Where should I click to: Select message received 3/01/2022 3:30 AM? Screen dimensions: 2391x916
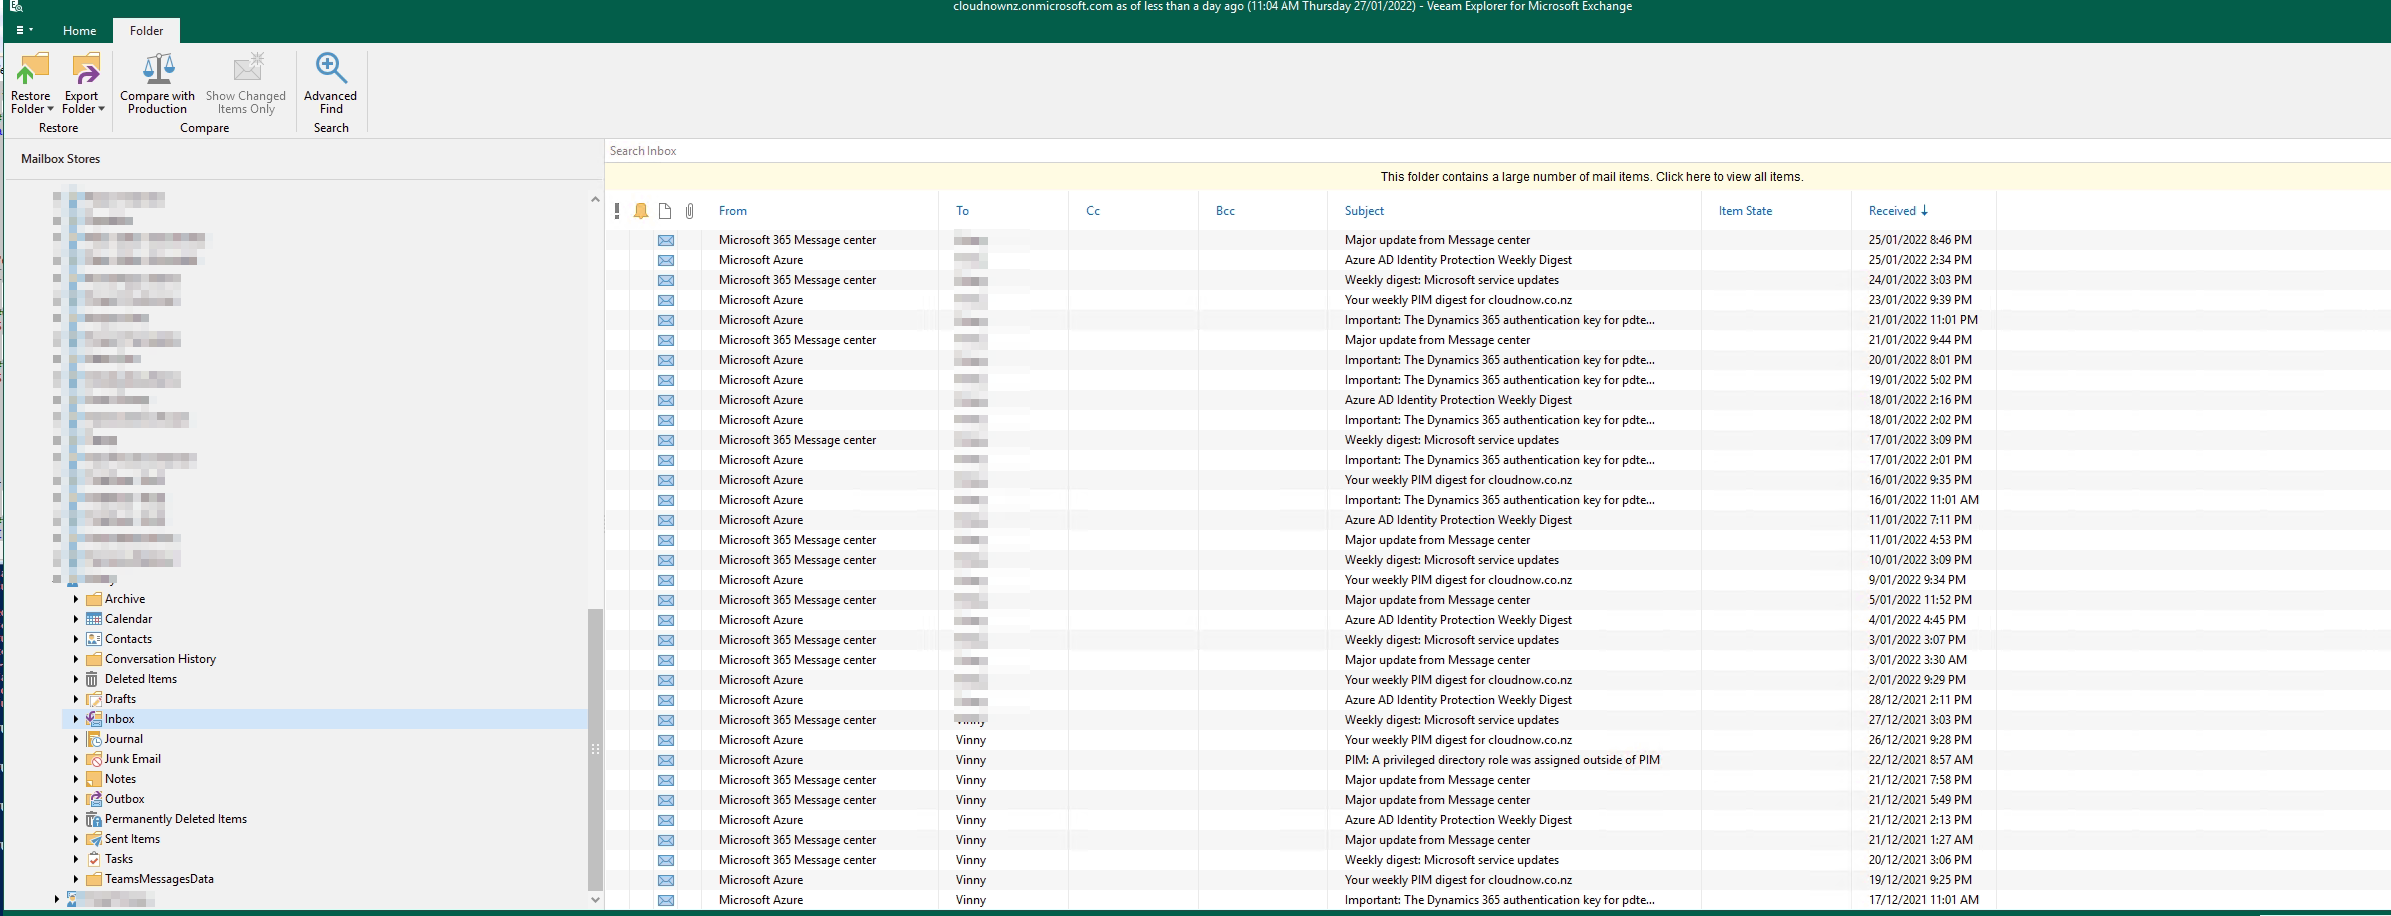coord(1300,660)
